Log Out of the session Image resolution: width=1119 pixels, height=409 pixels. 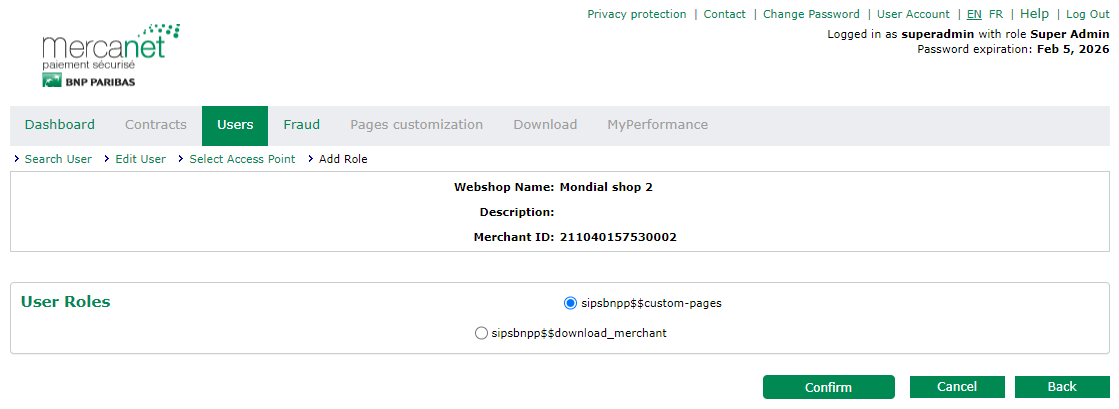coord(1088,14)
